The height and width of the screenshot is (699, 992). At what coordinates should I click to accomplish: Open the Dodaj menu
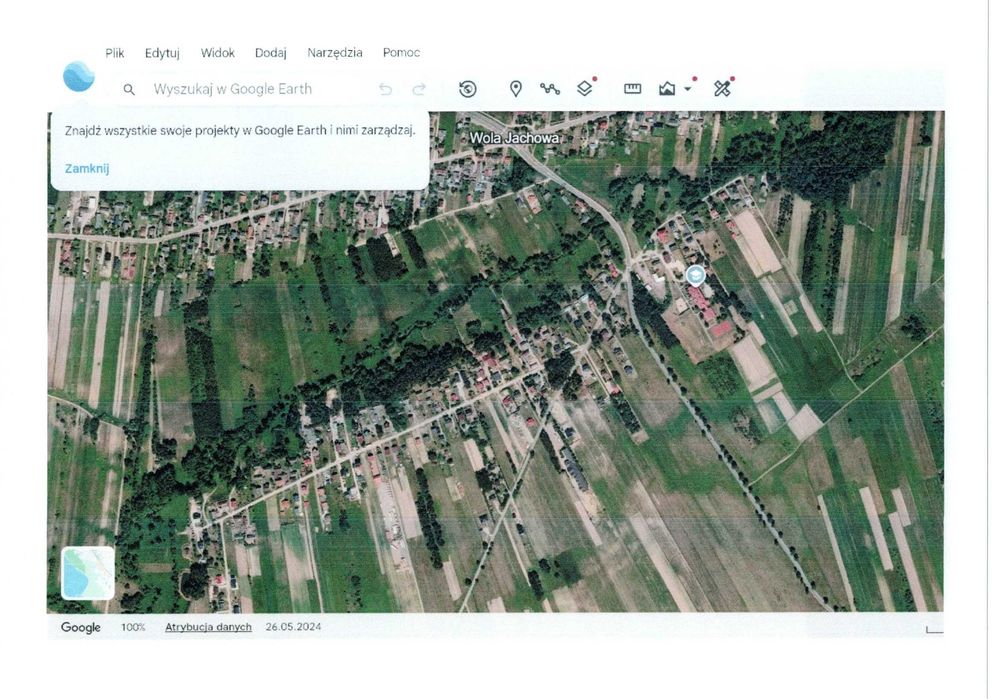pyautogui.click(x=271, y=53)
